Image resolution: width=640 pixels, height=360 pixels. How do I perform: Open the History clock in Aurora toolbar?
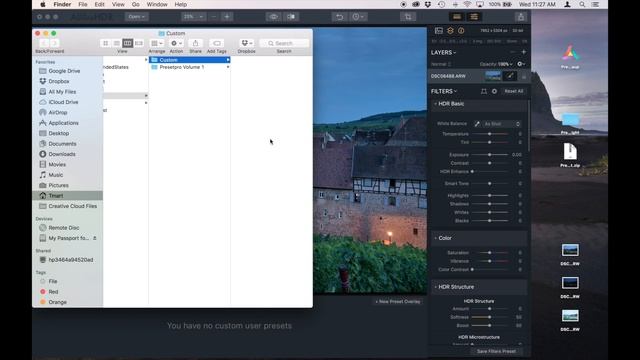(x=358, y=17)
